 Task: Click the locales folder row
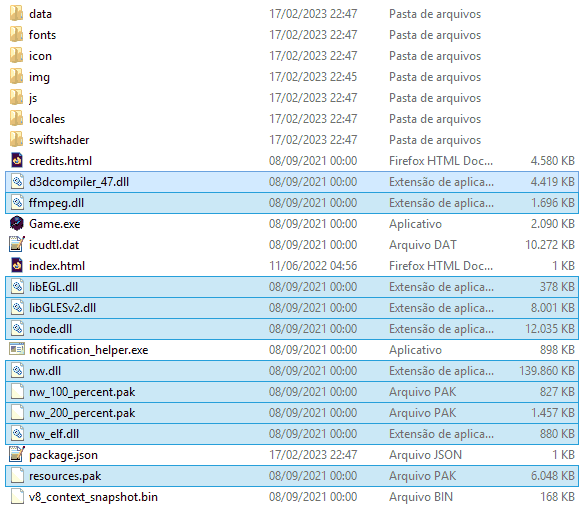292,119
